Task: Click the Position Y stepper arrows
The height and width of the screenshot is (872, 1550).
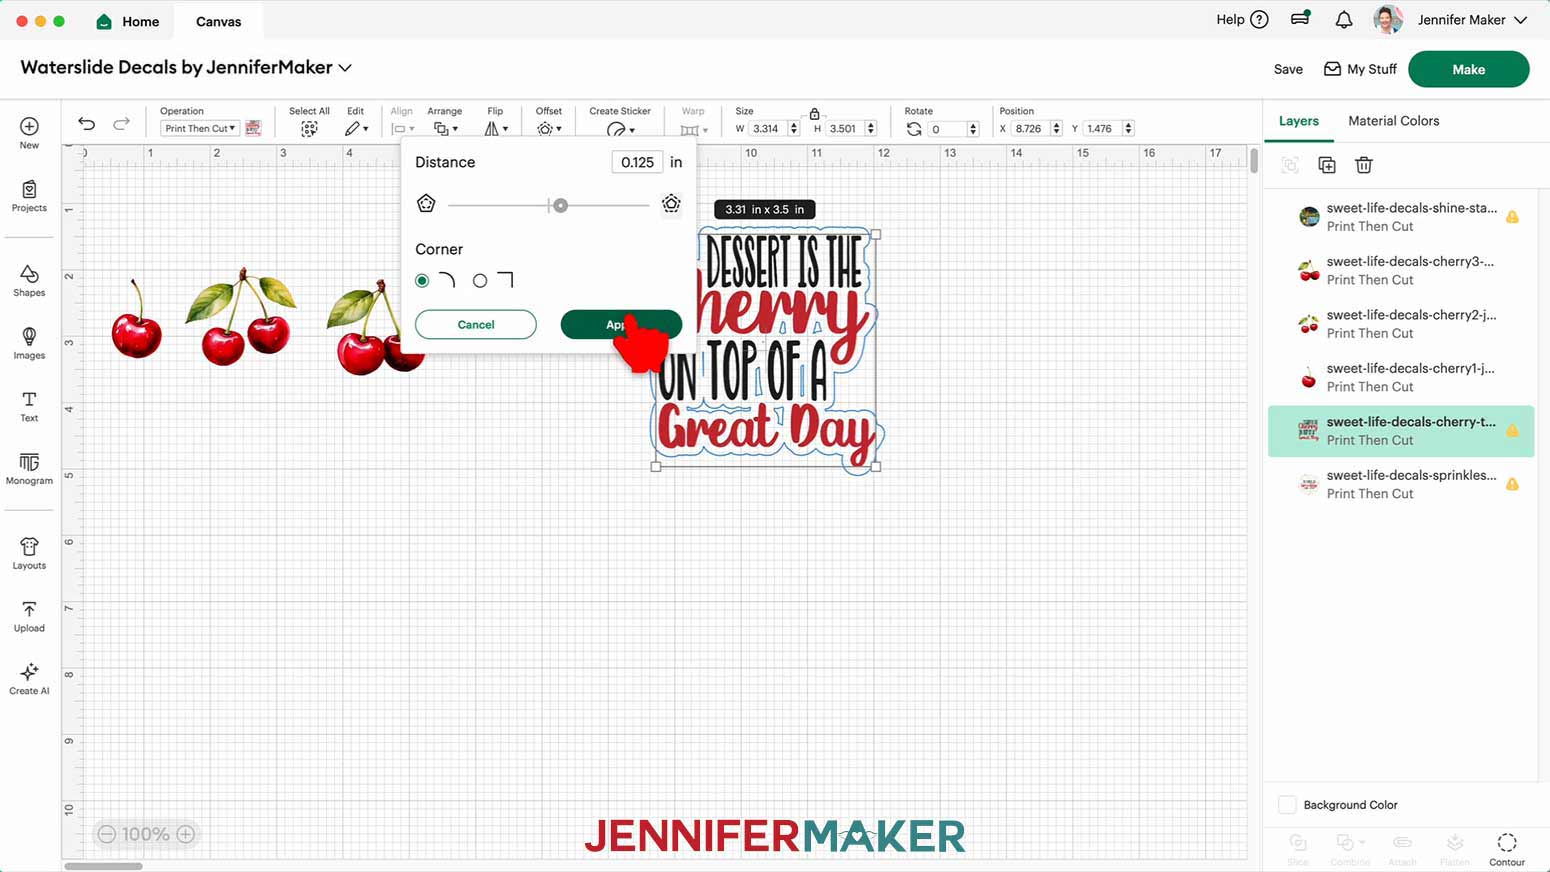Action: [x=1128, y=129]
